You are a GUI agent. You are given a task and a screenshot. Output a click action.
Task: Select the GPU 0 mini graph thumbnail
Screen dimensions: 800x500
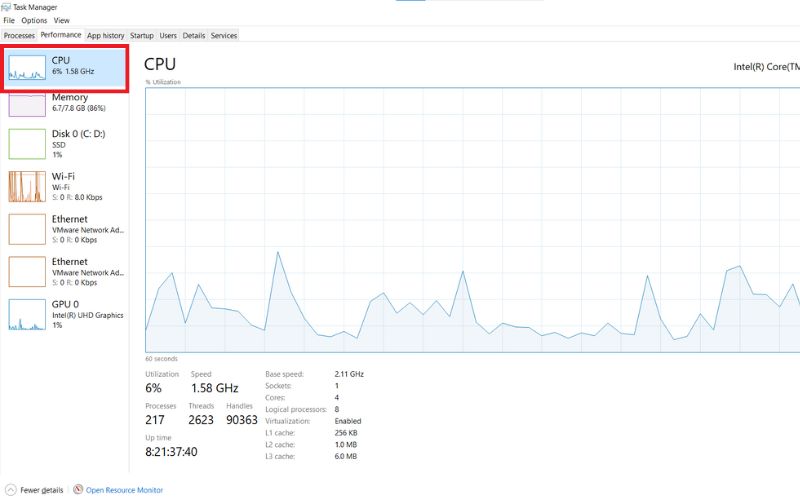(x=27, y=315)
